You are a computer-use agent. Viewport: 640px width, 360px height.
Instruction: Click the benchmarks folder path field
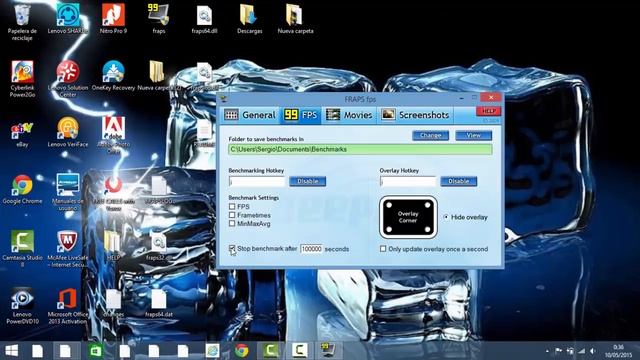[x=360, y=149]
